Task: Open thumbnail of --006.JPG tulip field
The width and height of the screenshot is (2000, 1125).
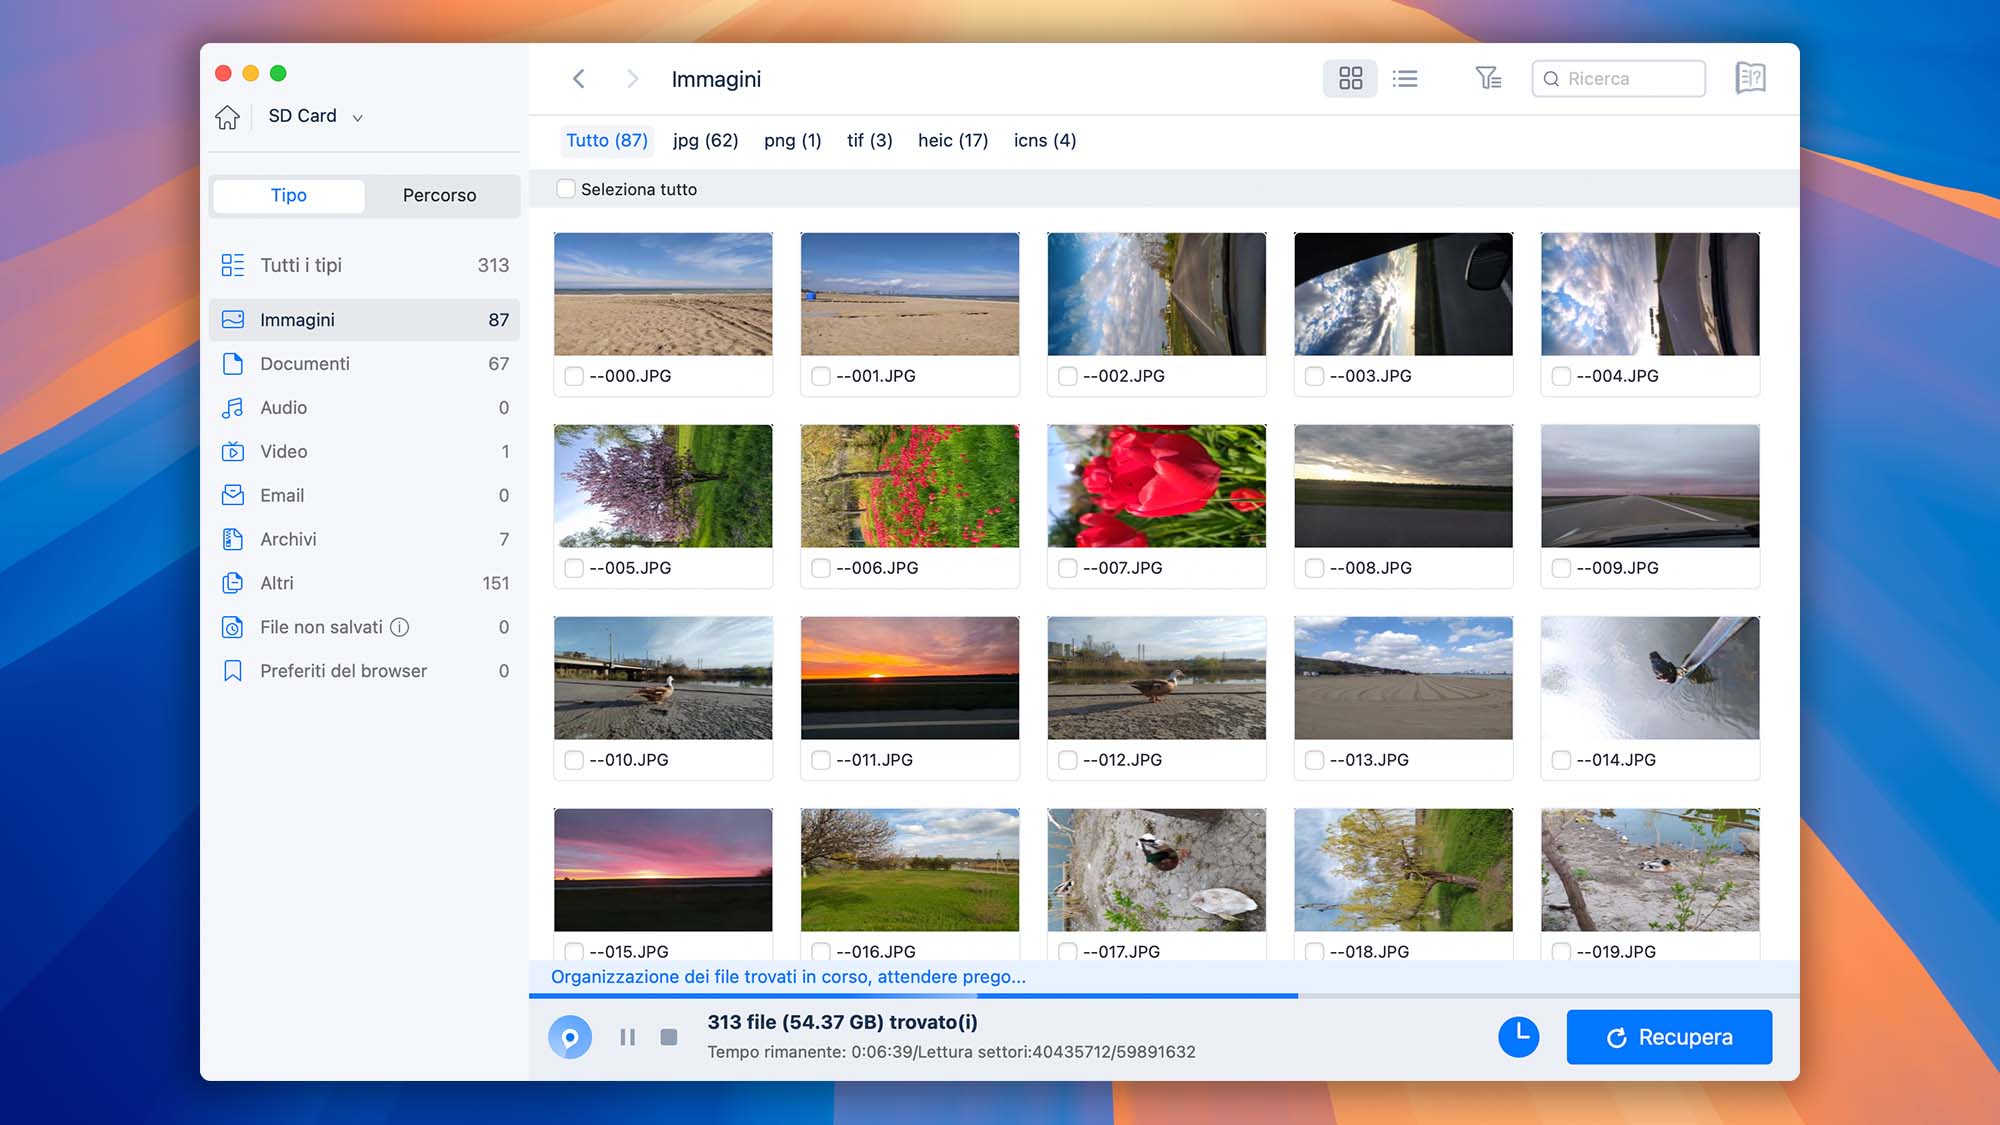Action: point(910,486)
